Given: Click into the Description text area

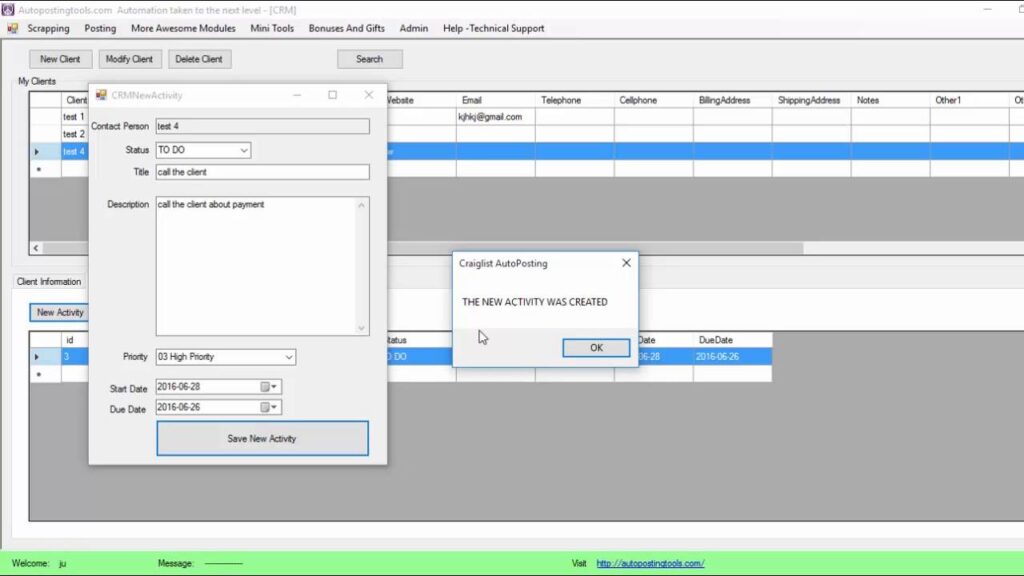Looking at the screenshot, I should pos(255,266).
